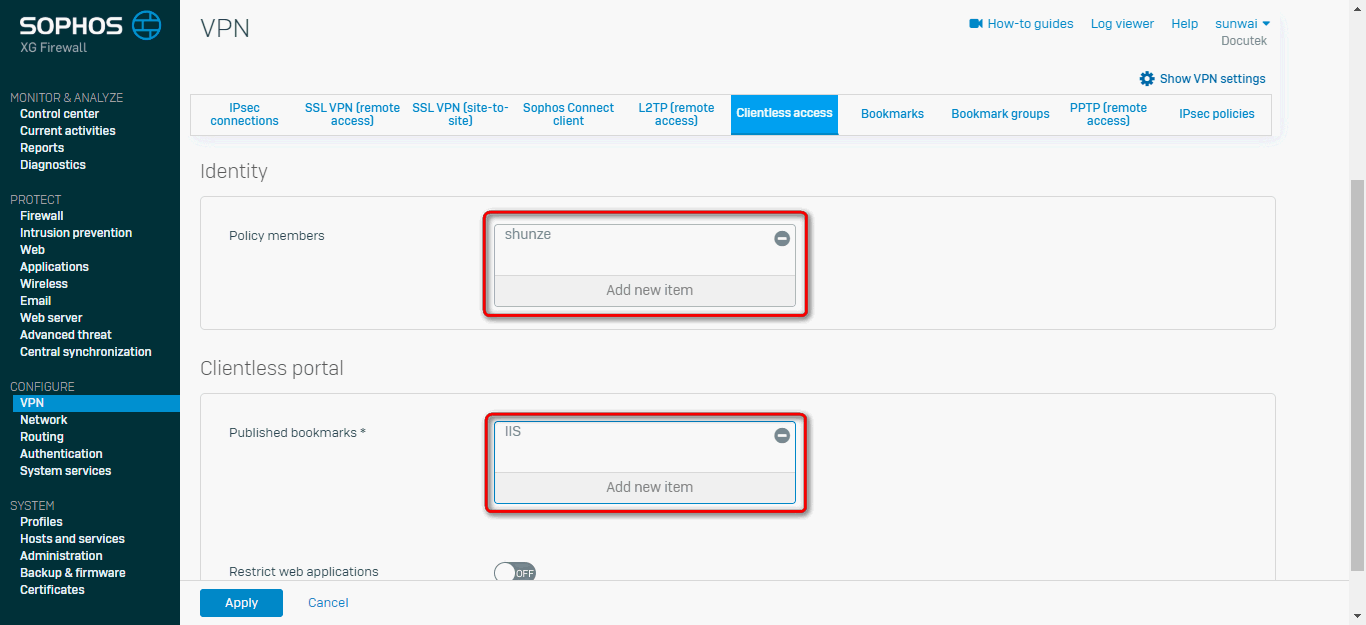Open Control center in sidebar

pos(60,114)
